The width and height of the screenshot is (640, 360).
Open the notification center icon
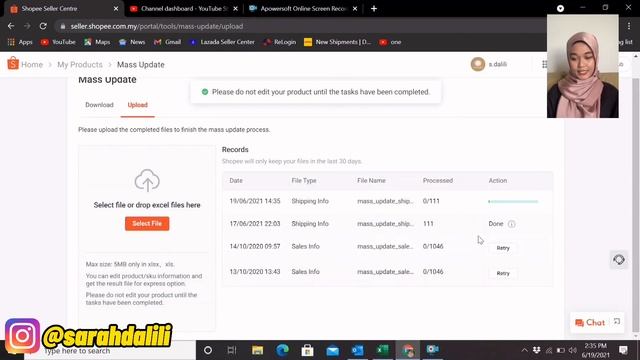(x=623, y=350)
